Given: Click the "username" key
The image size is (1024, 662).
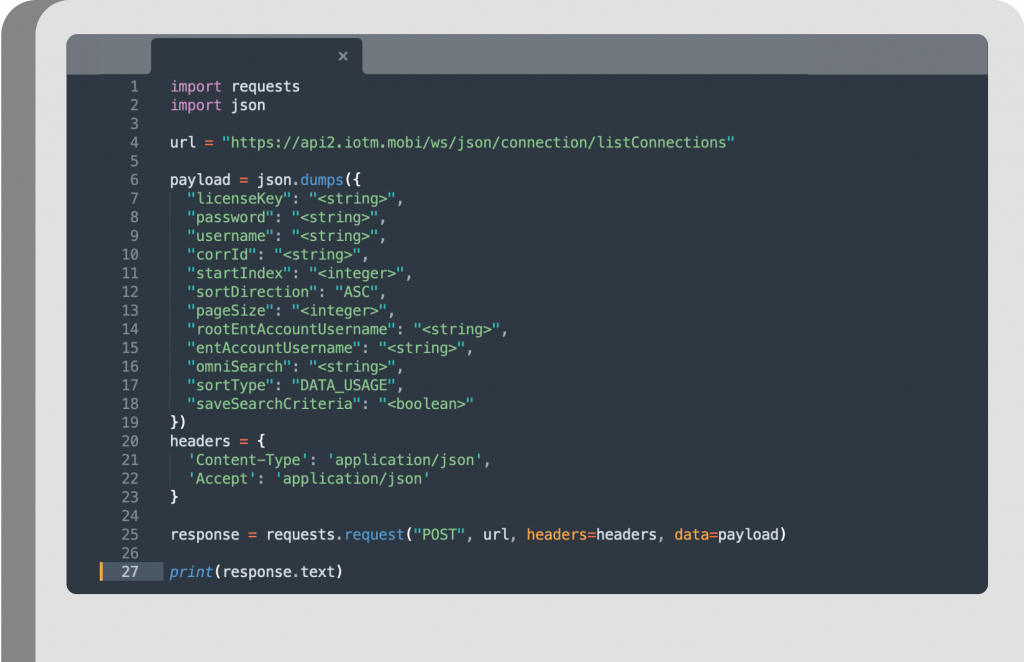Looking at the screenshot, I should click(x=231, y=236).
